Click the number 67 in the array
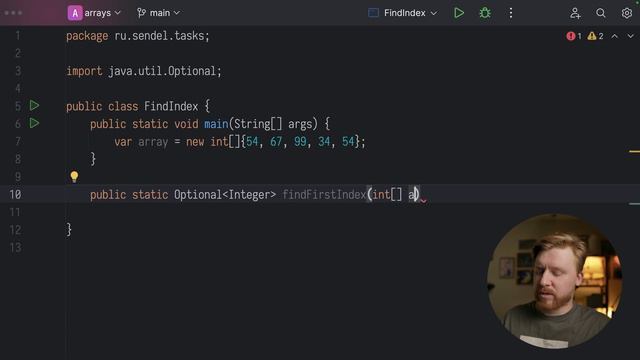Viewport: 640px width, 360px height. [276, 142]
